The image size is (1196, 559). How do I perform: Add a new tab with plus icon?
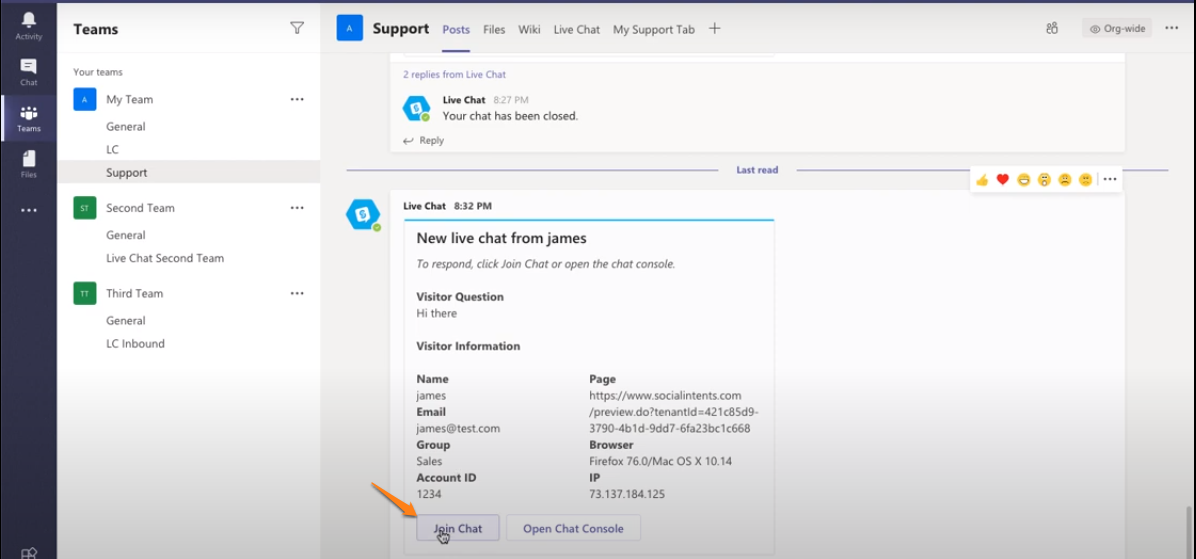(x=714, y=28)
